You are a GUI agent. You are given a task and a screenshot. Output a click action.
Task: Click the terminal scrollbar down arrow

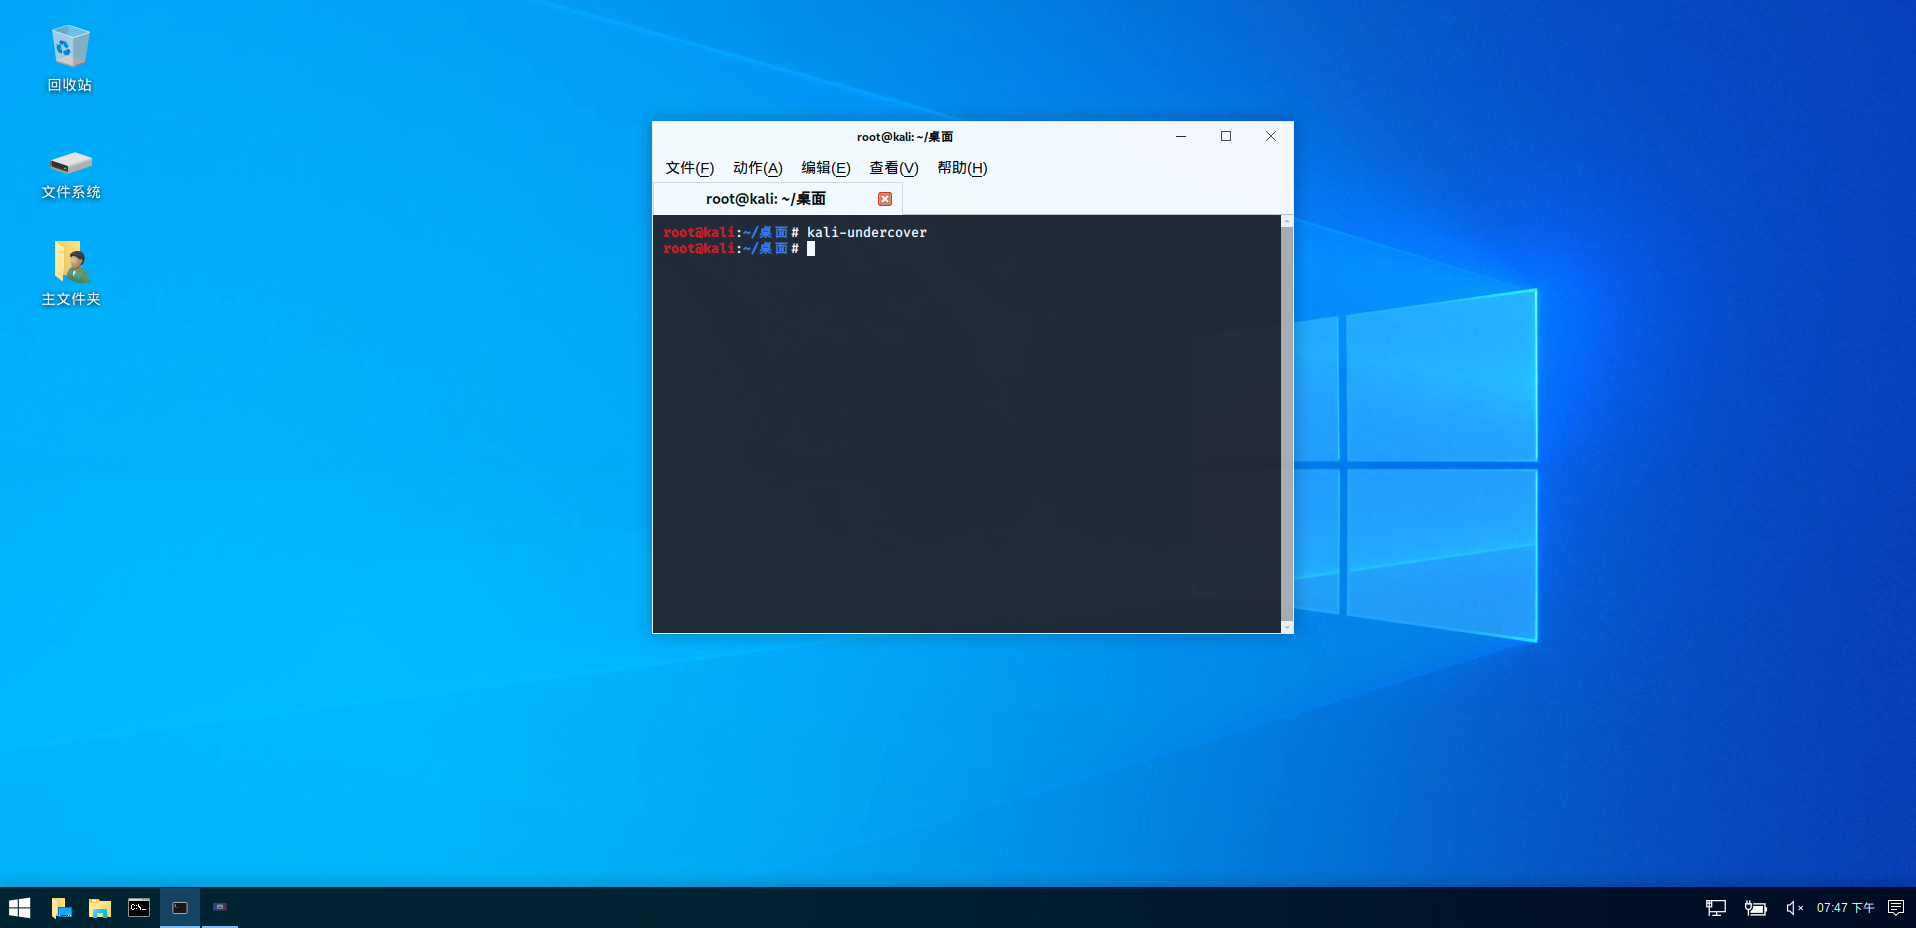[1287, 627]
